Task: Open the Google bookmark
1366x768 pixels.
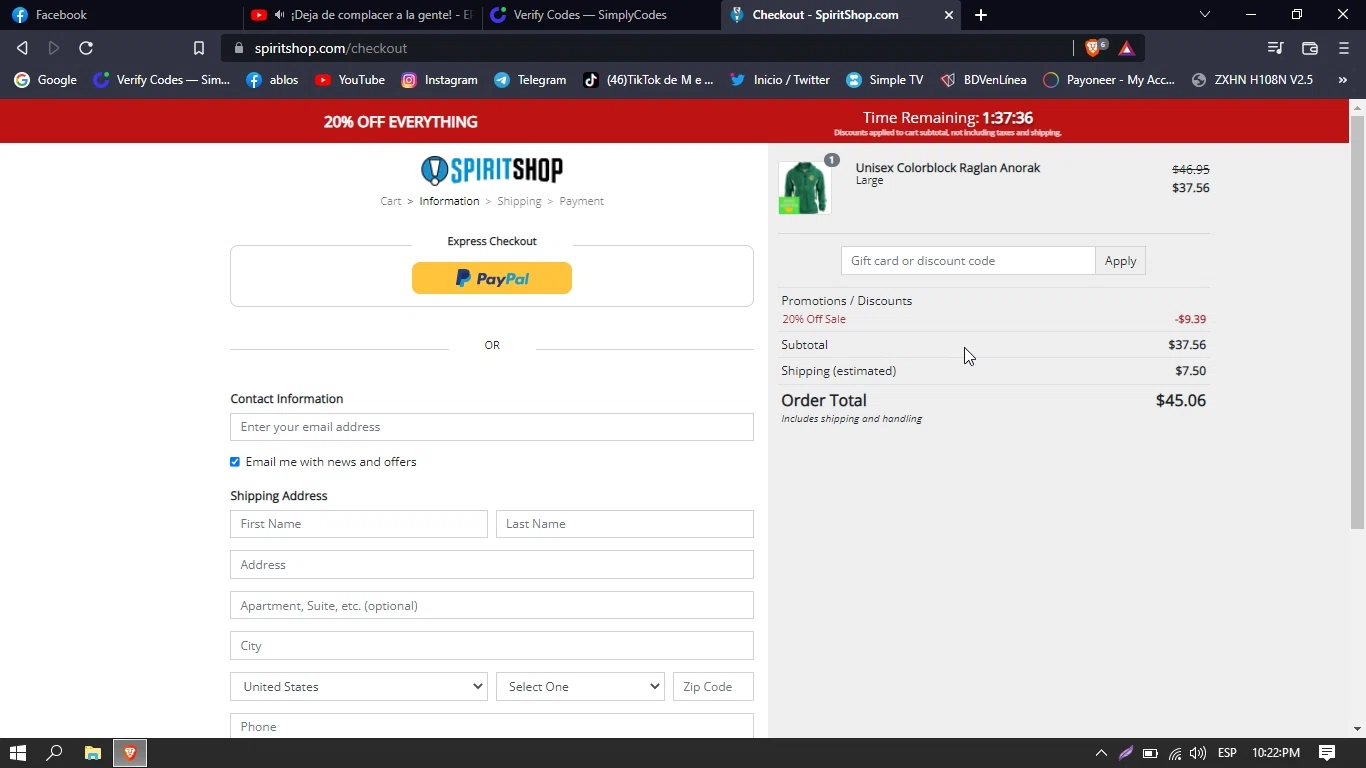Action: 46,80
